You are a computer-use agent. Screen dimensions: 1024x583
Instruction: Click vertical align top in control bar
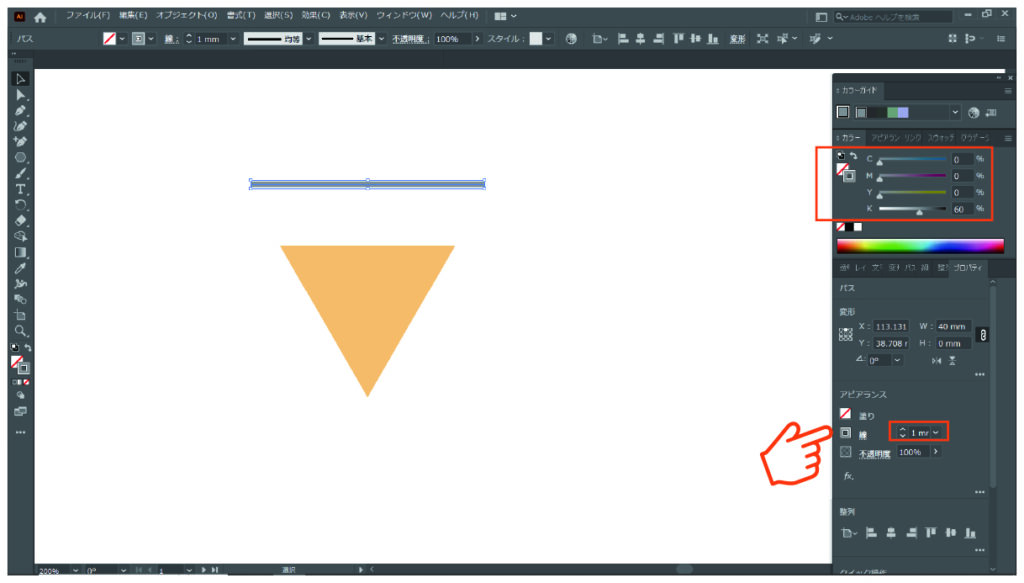679,39
